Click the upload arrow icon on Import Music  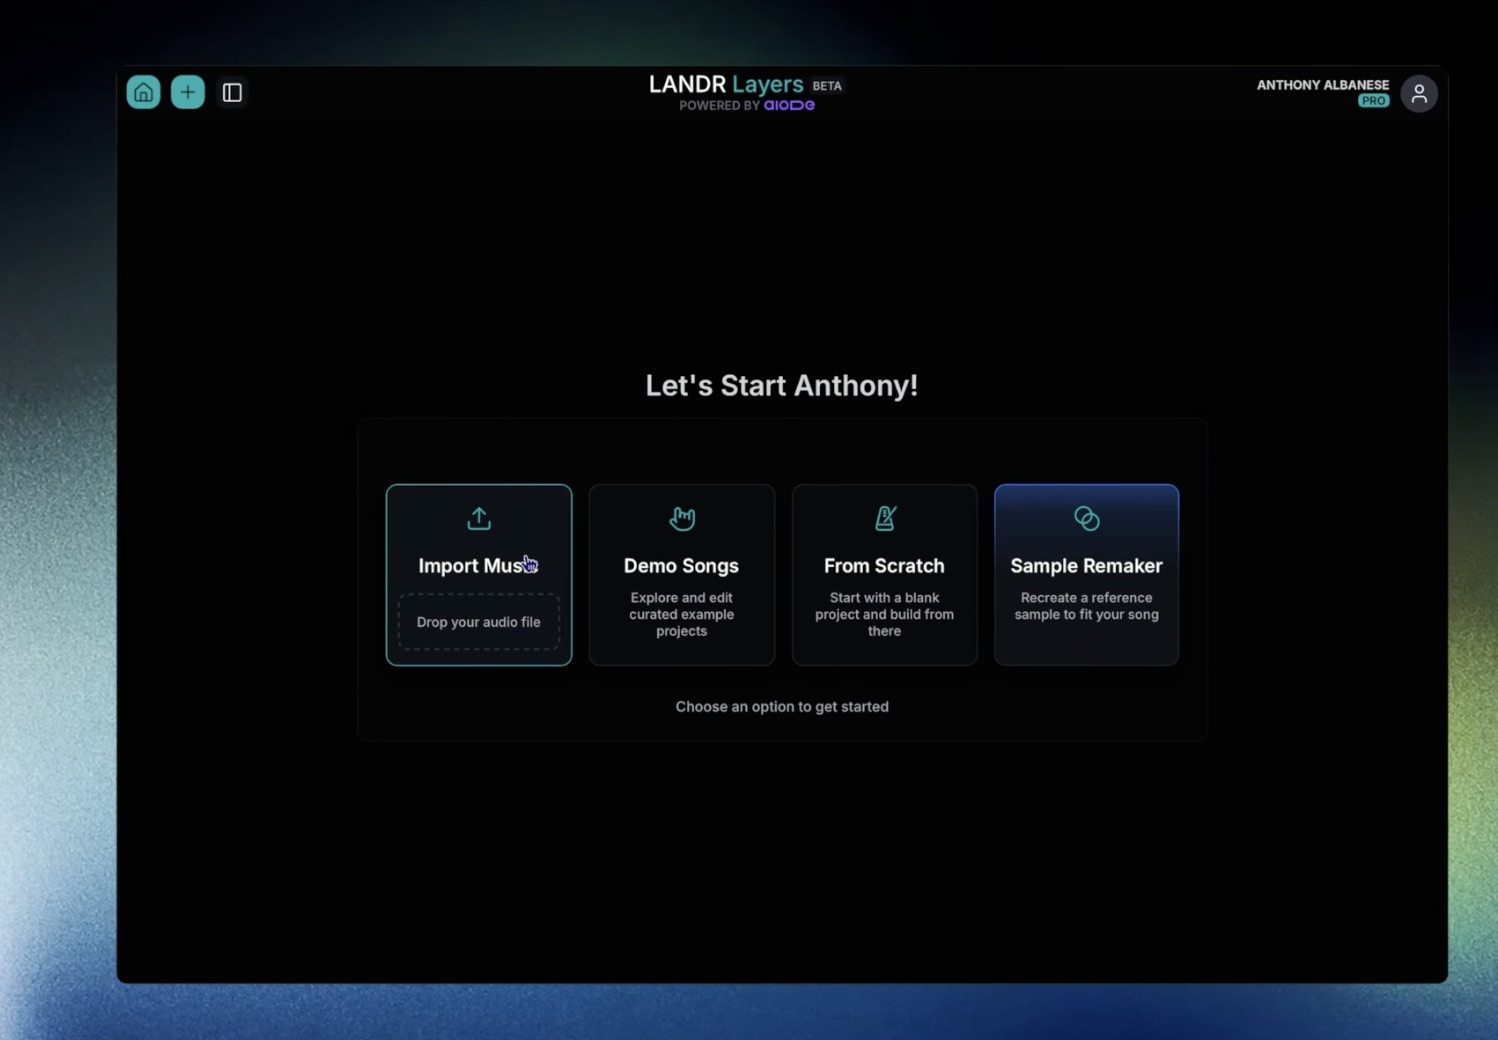coord(479,518)
